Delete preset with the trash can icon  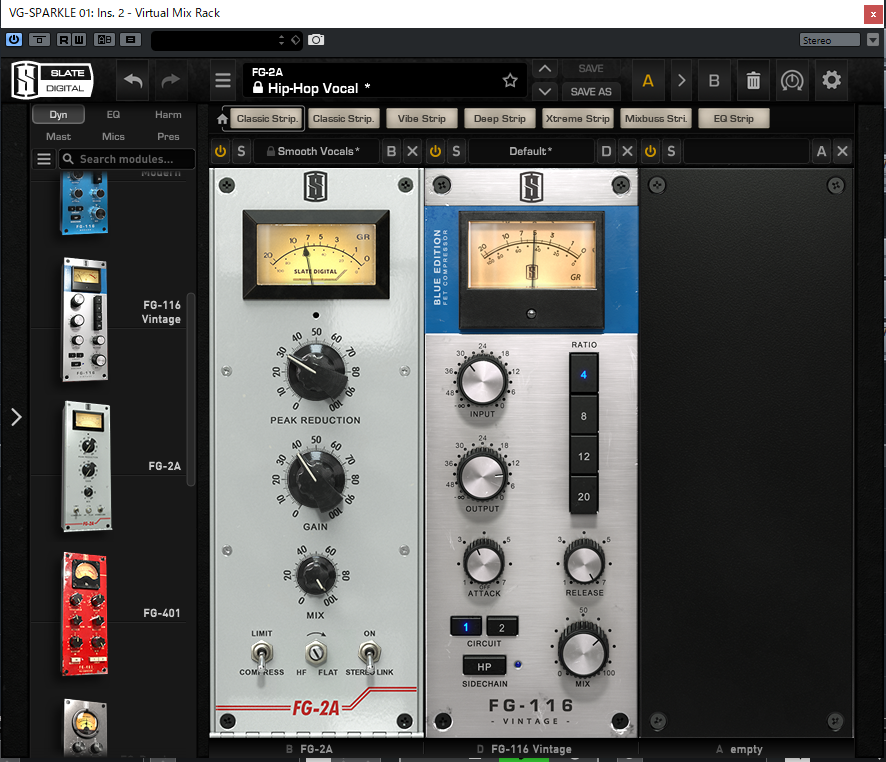coord(753,81)
